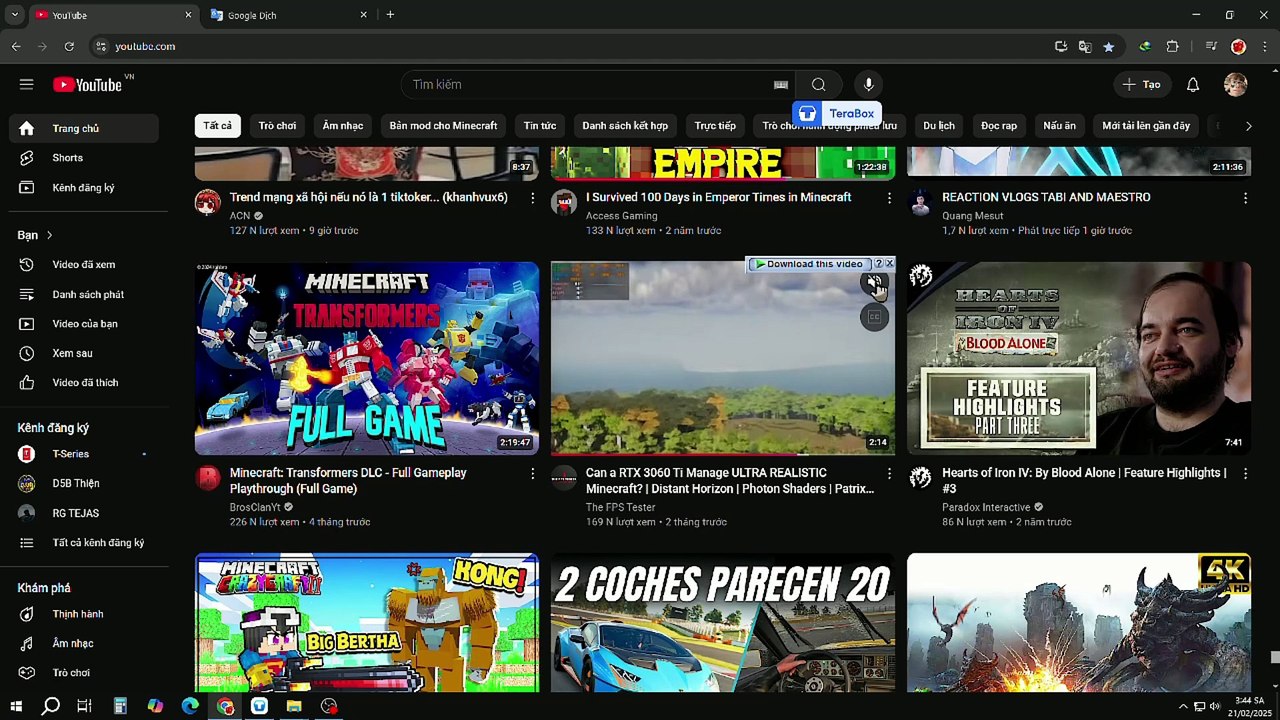Select the Du lịch filter chip
Screen dimensions: 1280x720
939,126
